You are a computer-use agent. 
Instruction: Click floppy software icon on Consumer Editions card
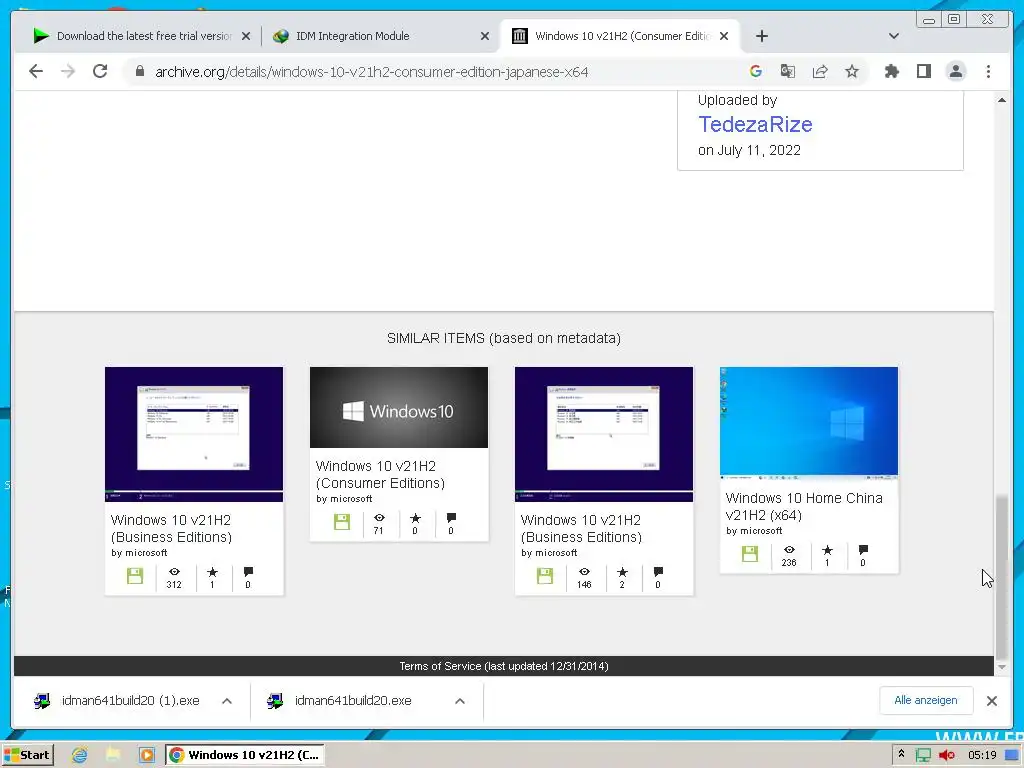point(342,522)
